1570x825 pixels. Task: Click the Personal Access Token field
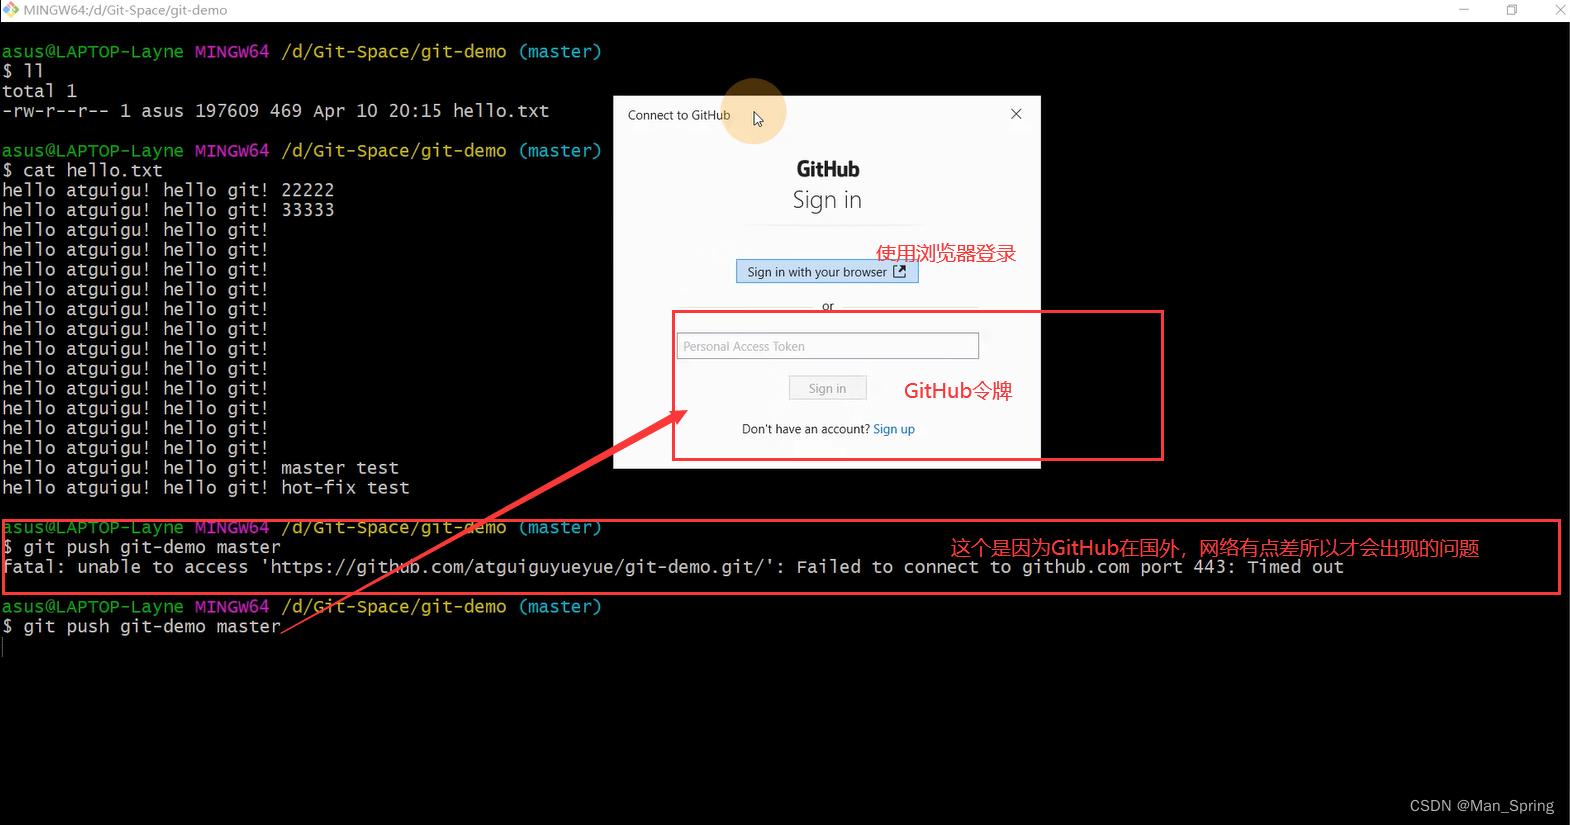coord(828,346)
